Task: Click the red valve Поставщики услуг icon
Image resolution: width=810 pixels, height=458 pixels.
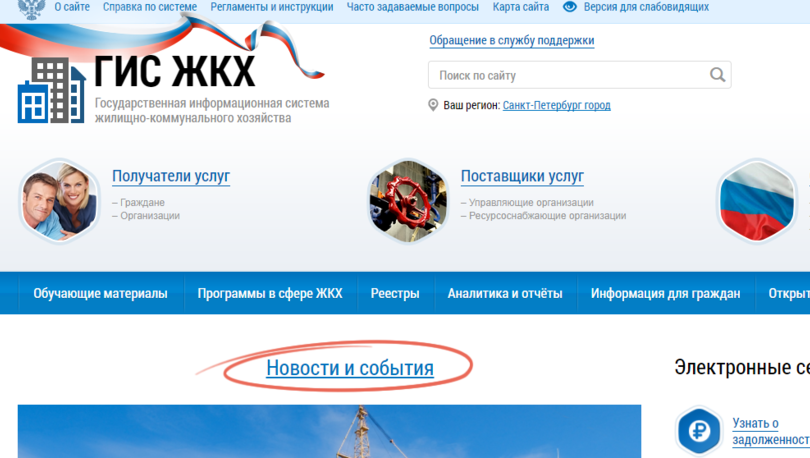Action: [x=408, y=200]
